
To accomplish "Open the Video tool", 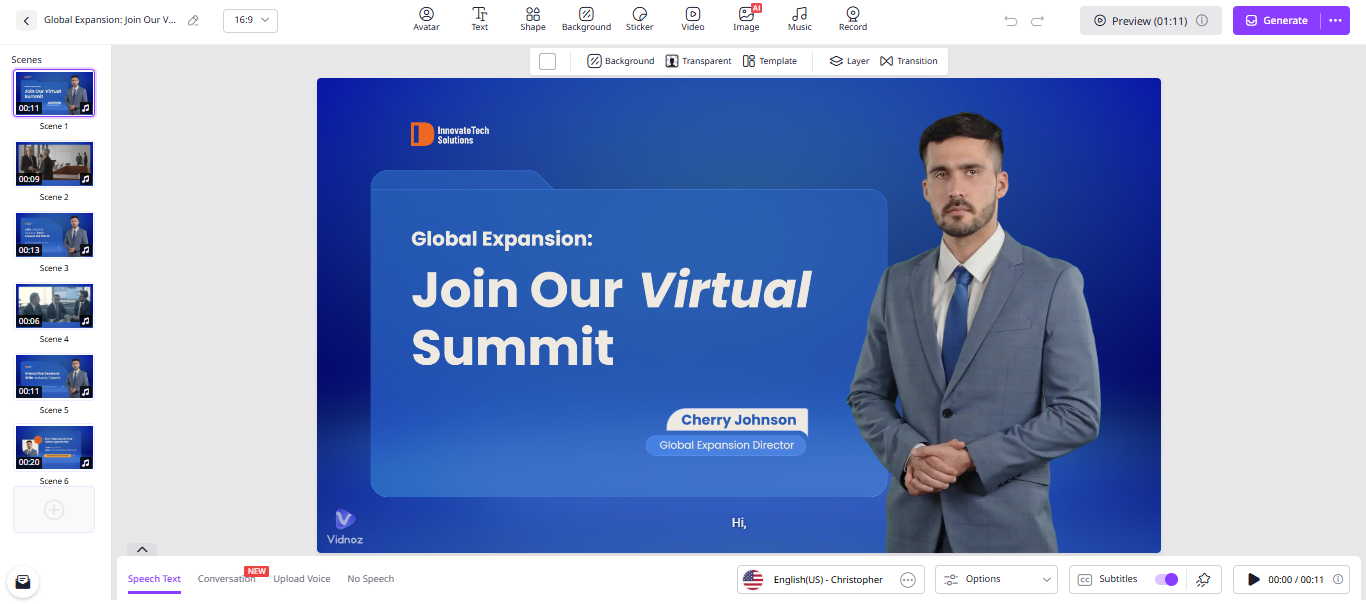I will tap(693, 19).
